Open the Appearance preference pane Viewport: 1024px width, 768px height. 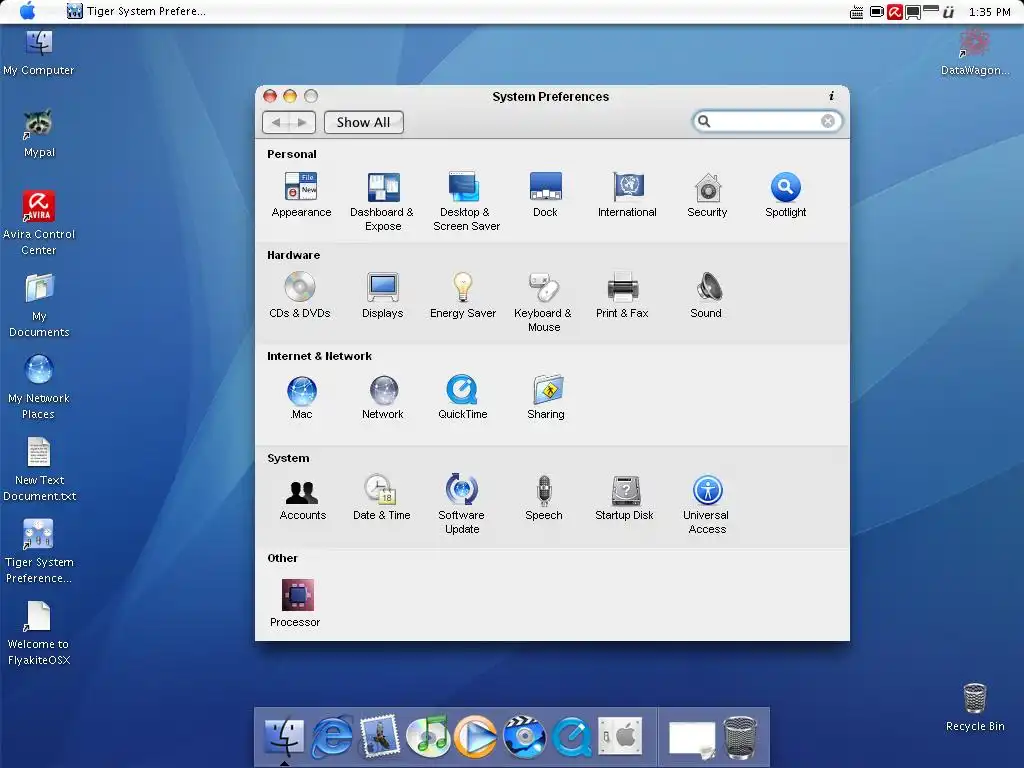(301, 195)
